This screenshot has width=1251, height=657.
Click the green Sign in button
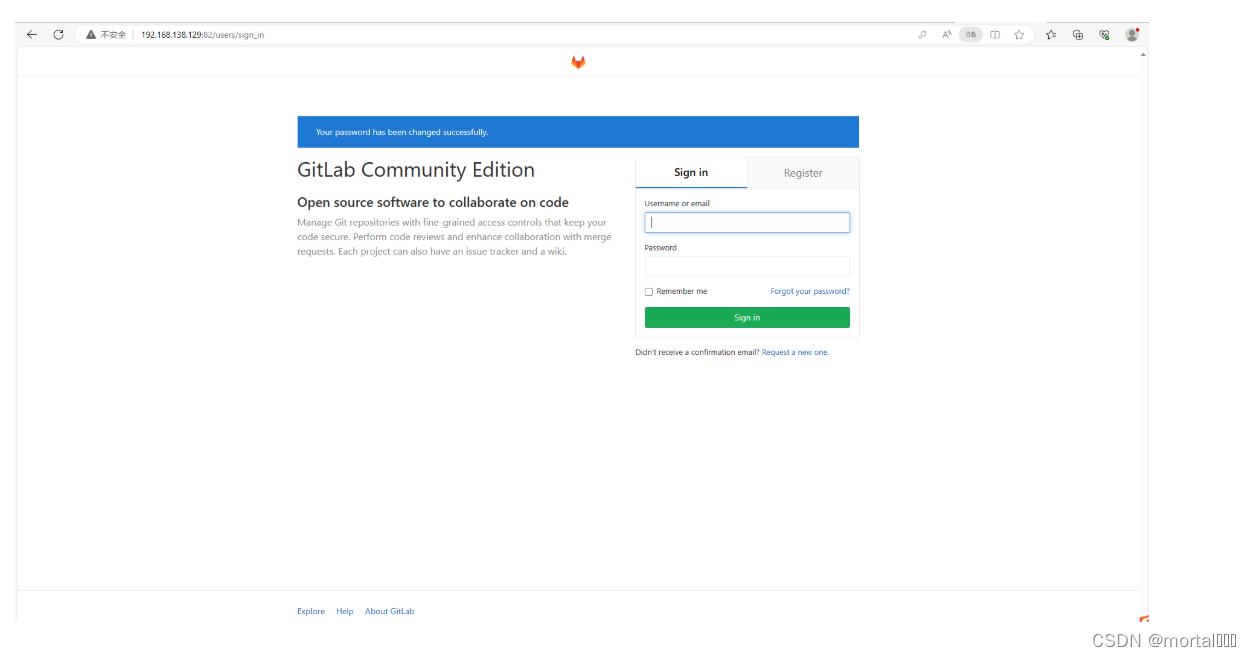click(747, 317)
